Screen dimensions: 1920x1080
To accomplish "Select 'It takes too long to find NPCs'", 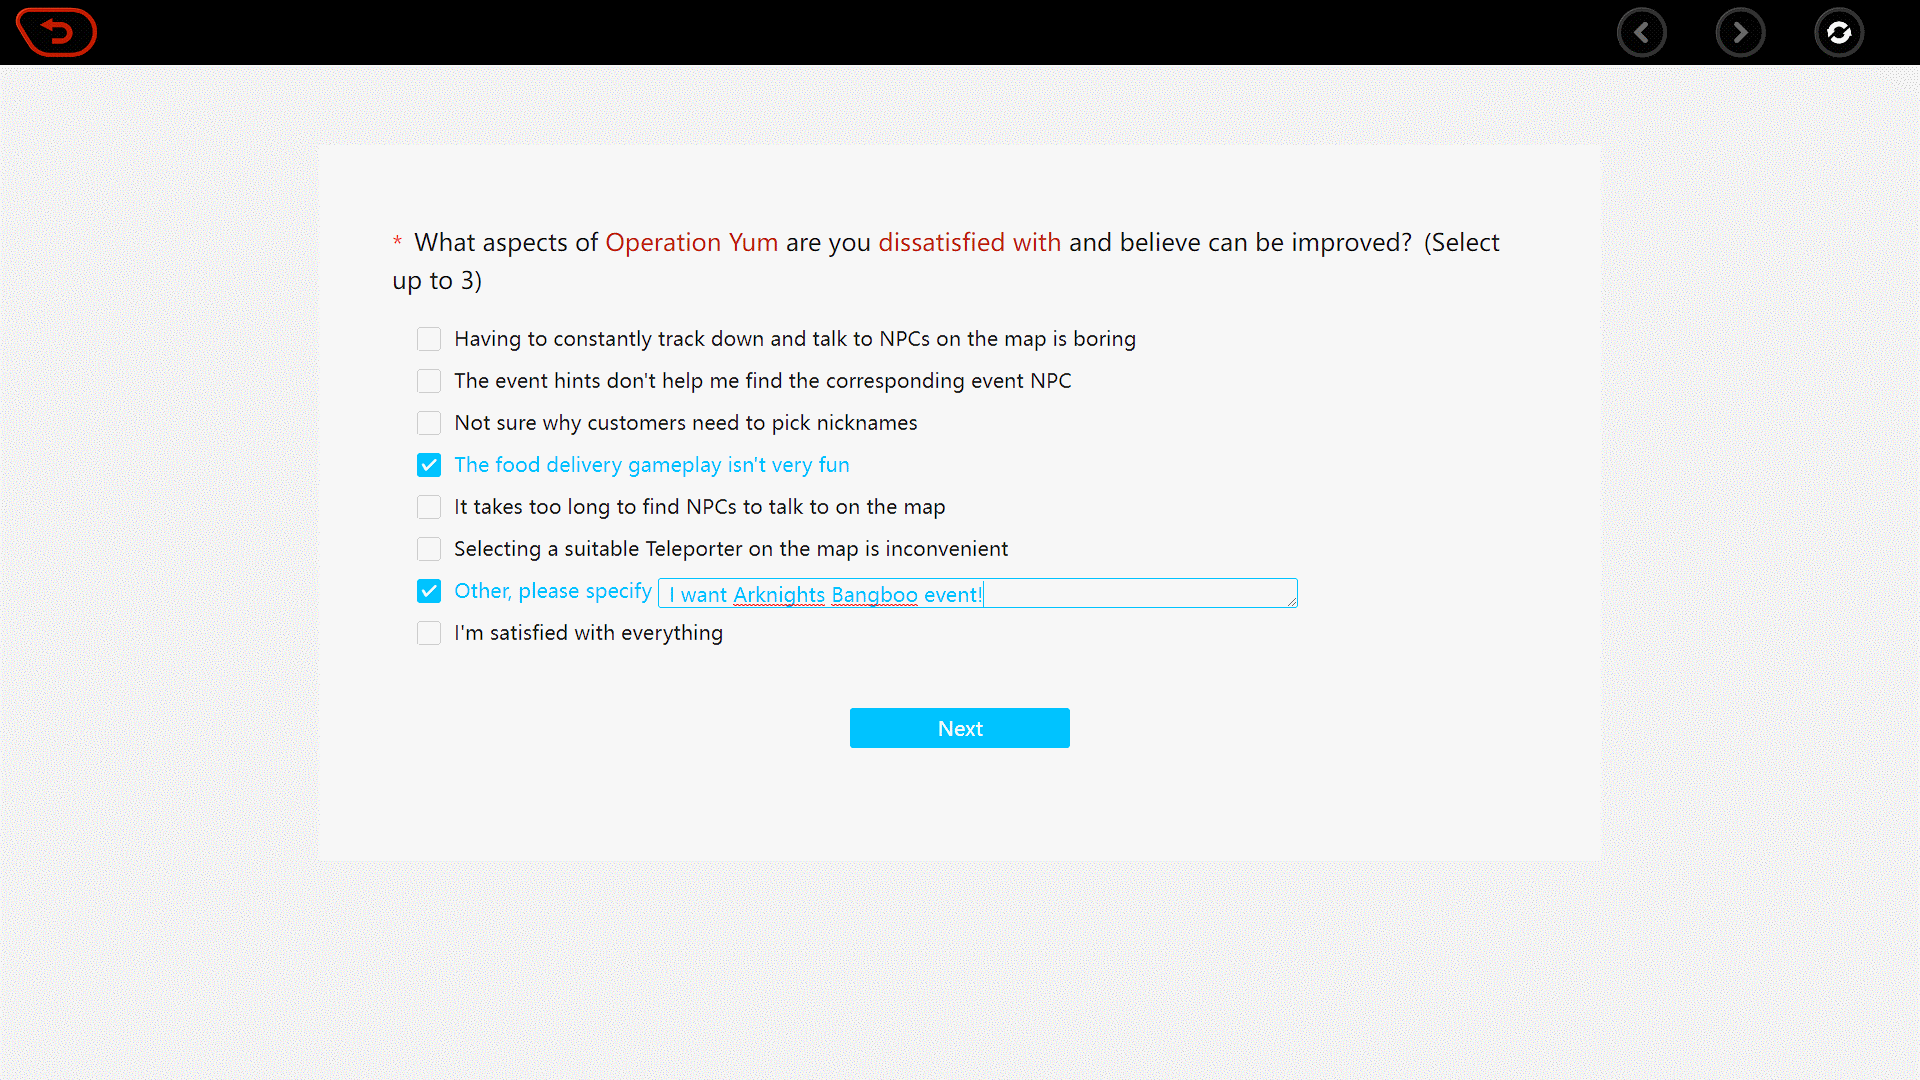I will [x=429, y=507].
